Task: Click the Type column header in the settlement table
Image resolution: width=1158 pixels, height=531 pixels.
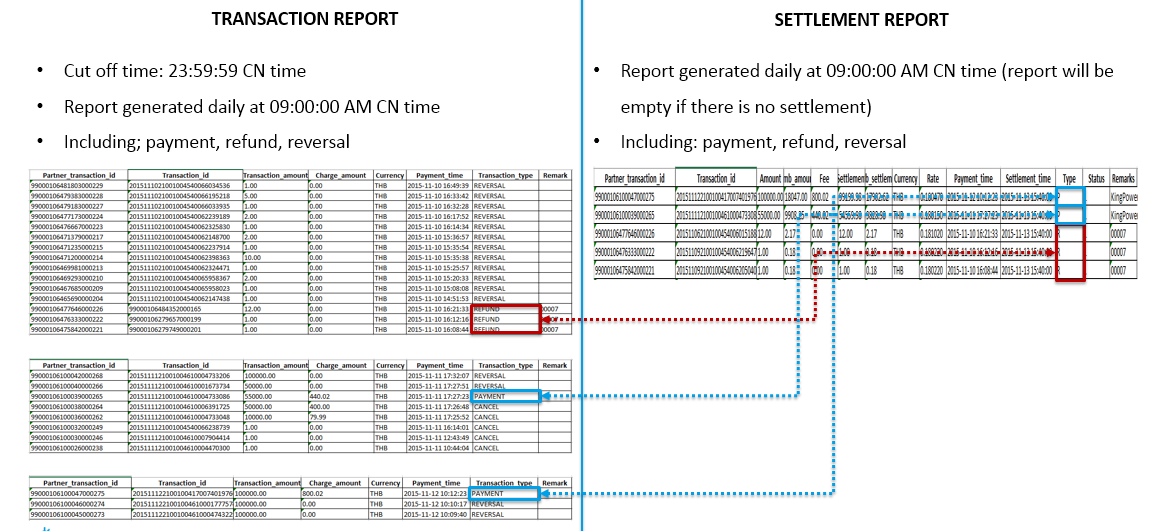Action: 1069,179
